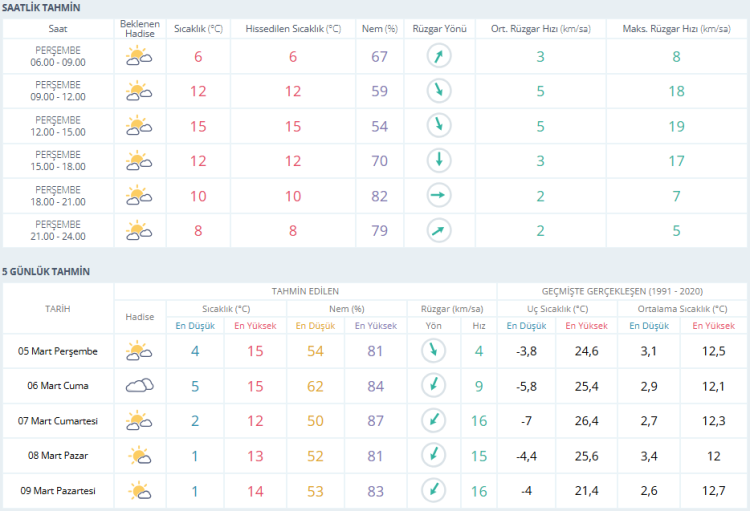The height and width of the screenshot is (511, 750).
Task: Click the Rüzgar Yönü column header
Action: (x=438, y=28)
